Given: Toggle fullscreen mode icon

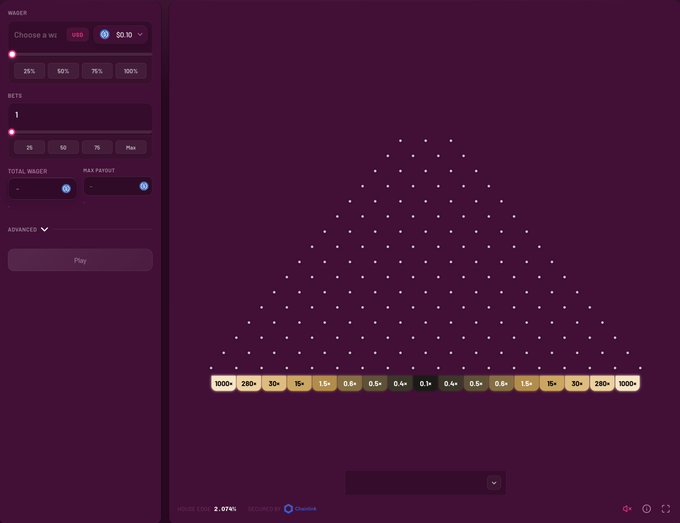Looking at the screenshot, I should click(666, 509).
